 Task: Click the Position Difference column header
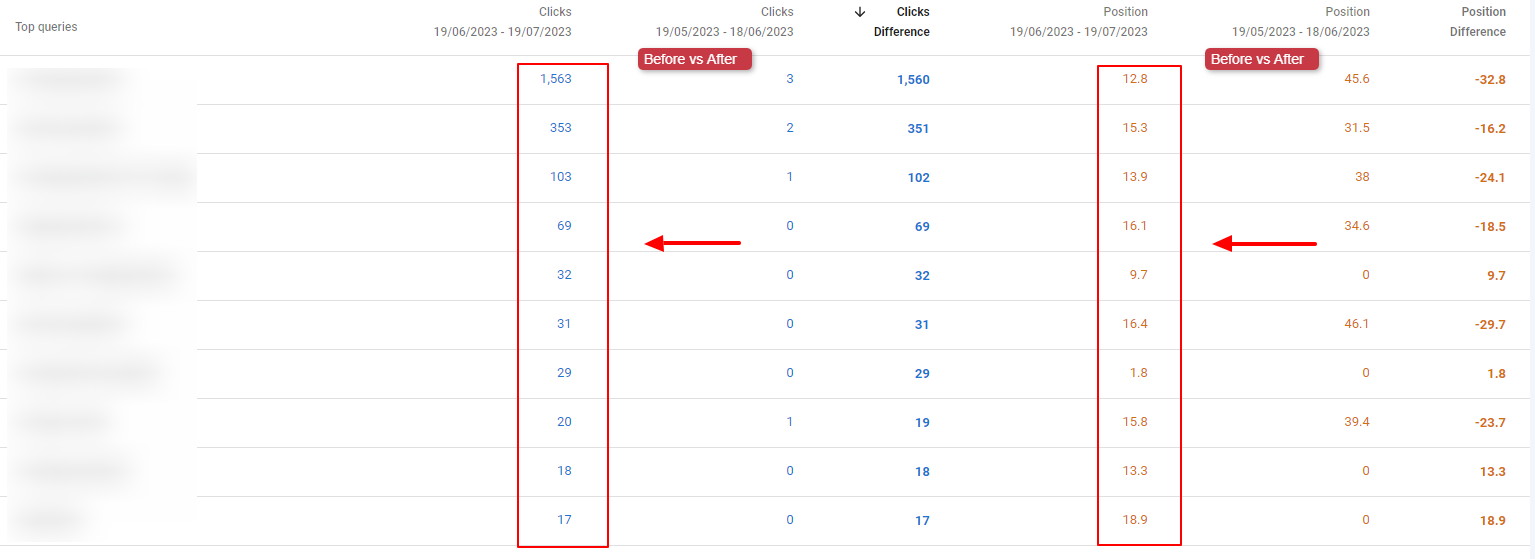coord(1478,22)
